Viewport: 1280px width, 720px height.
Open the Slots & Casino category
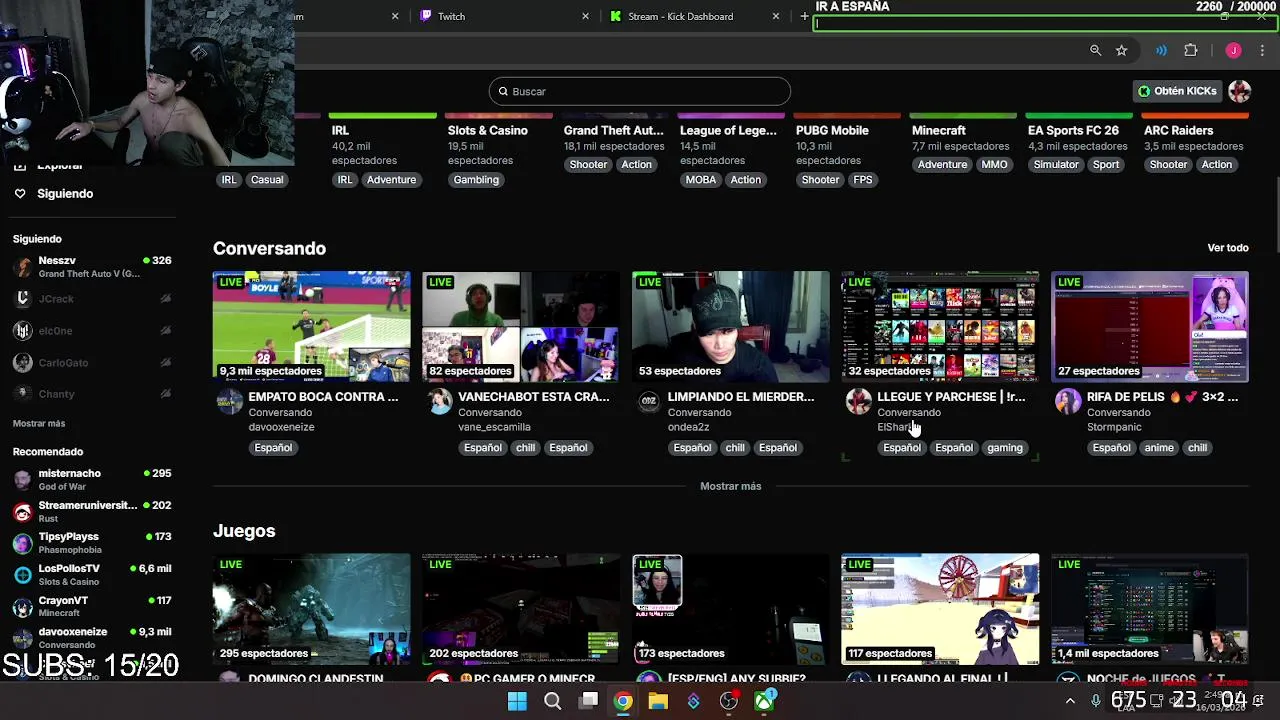[488, 130]
